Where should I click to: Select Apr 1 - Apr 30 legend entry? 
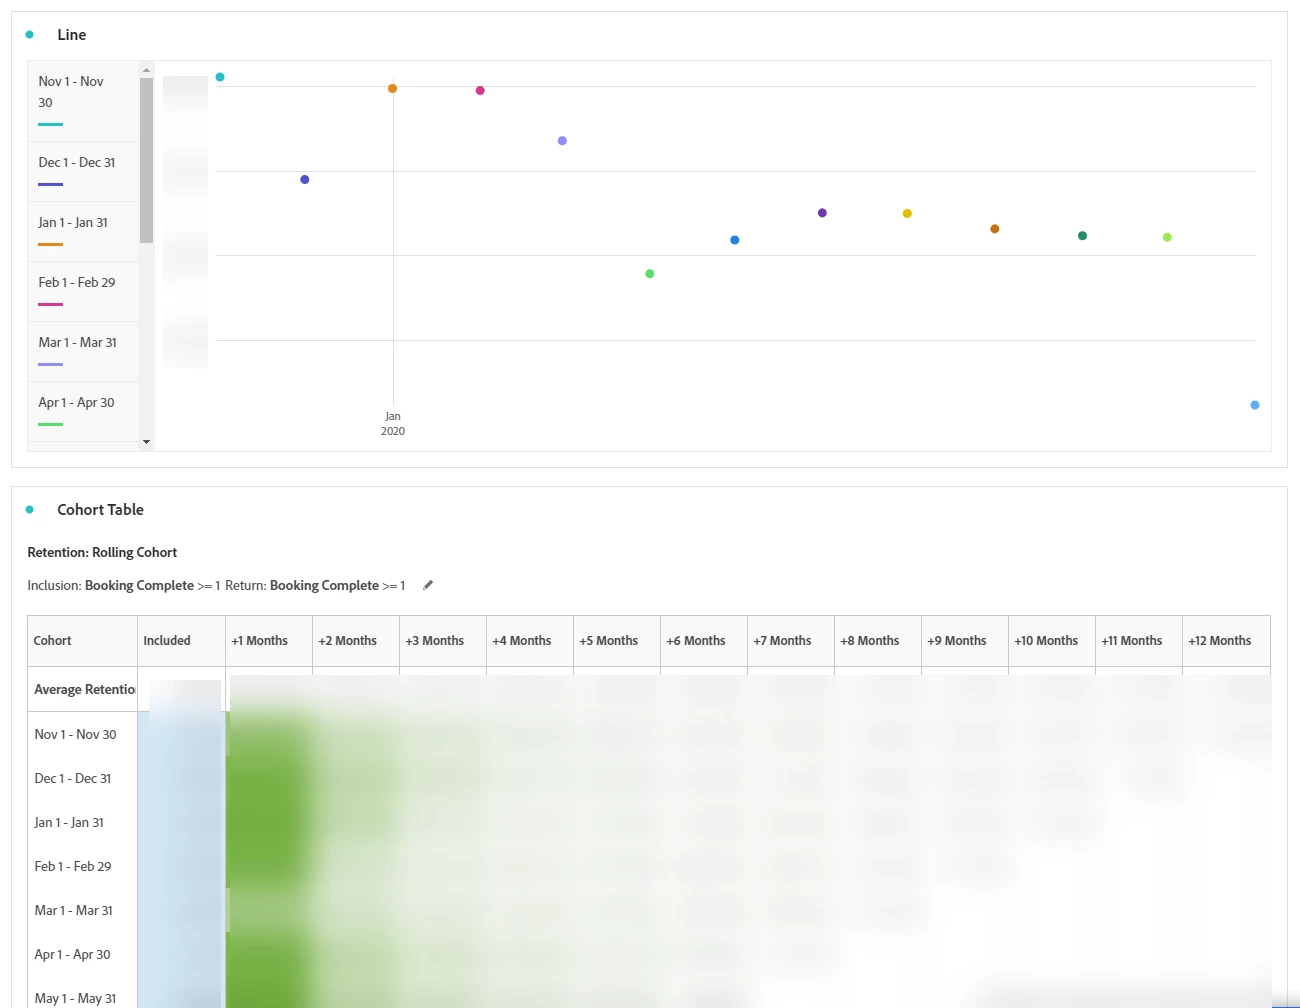(83, 411)
